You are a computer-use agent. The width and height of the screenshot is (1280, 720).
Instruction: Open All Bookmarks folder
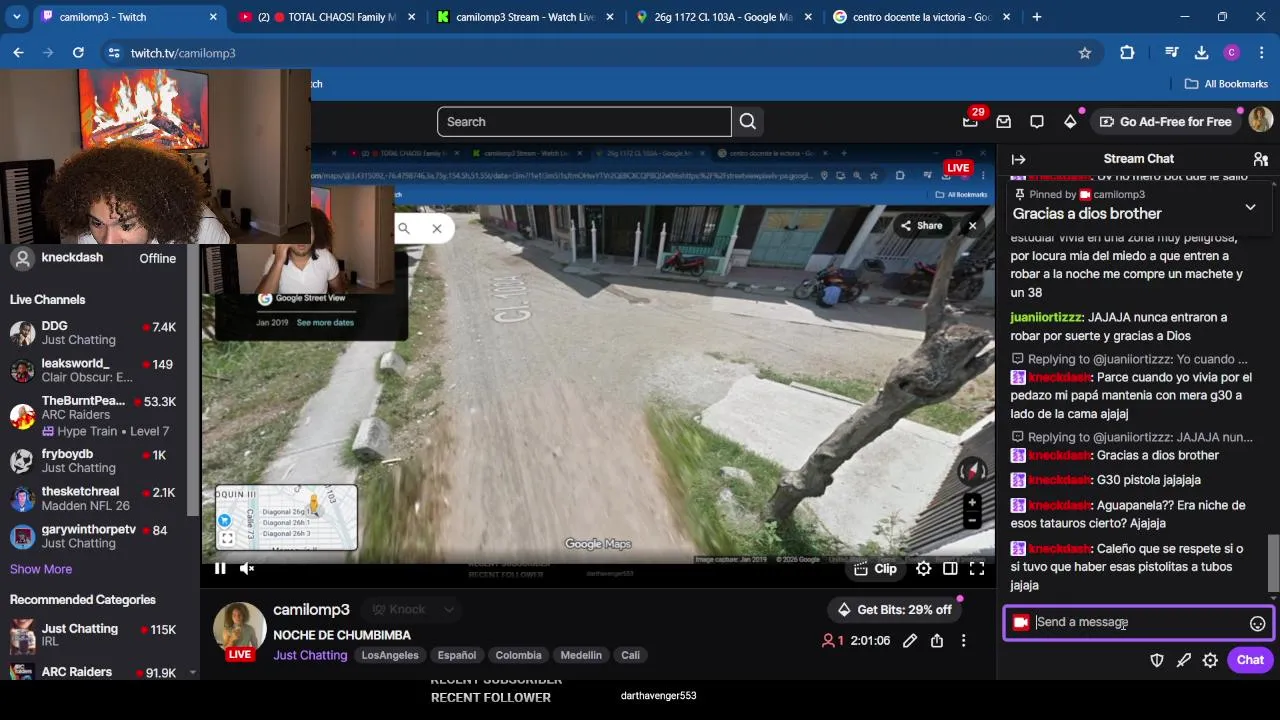coord(1226,84)
